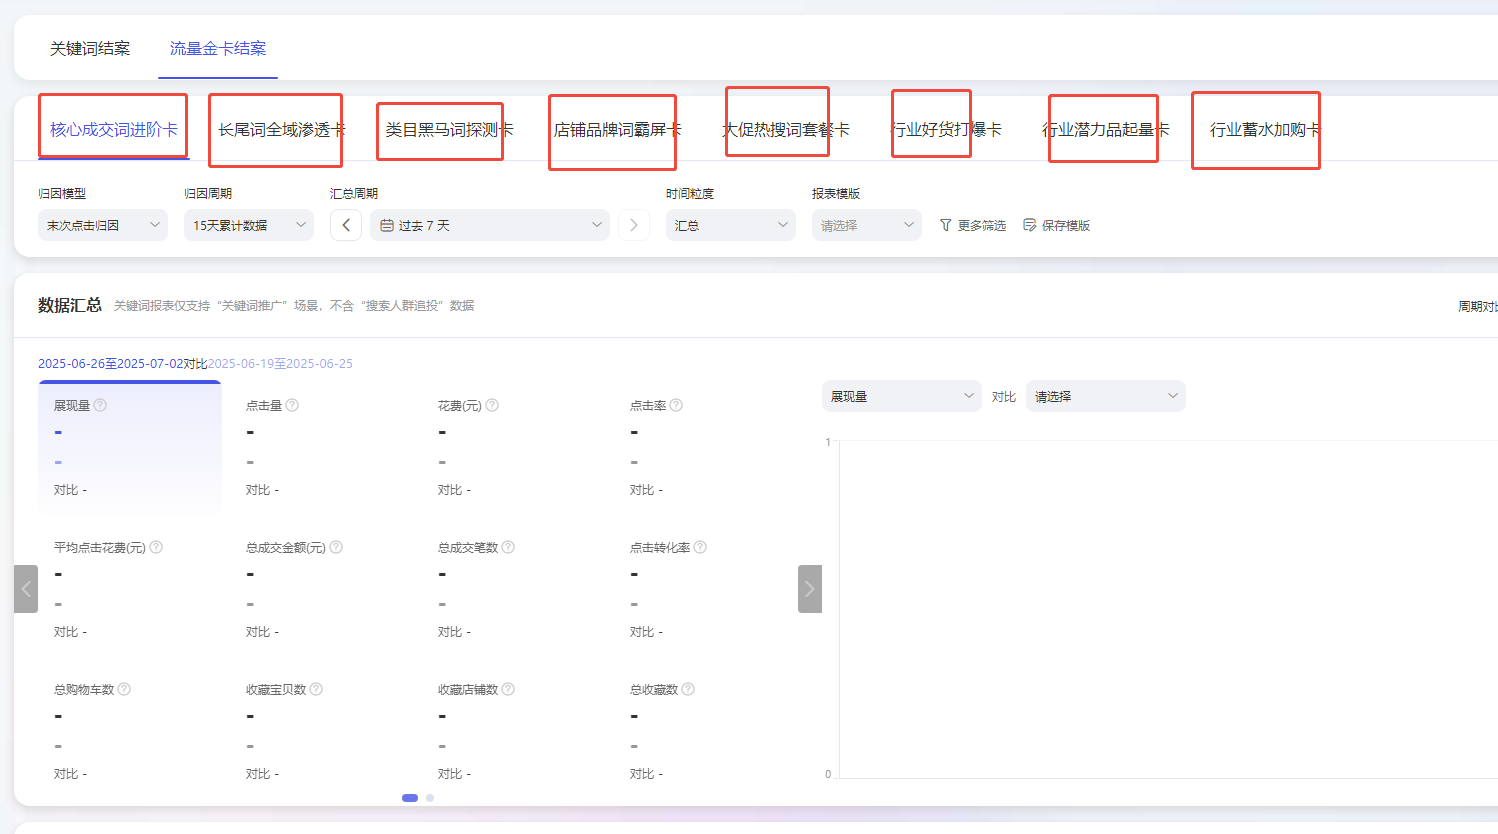Go to previous period with left arrow
This screenshot has height=834, width=1498.
[346, 225]
